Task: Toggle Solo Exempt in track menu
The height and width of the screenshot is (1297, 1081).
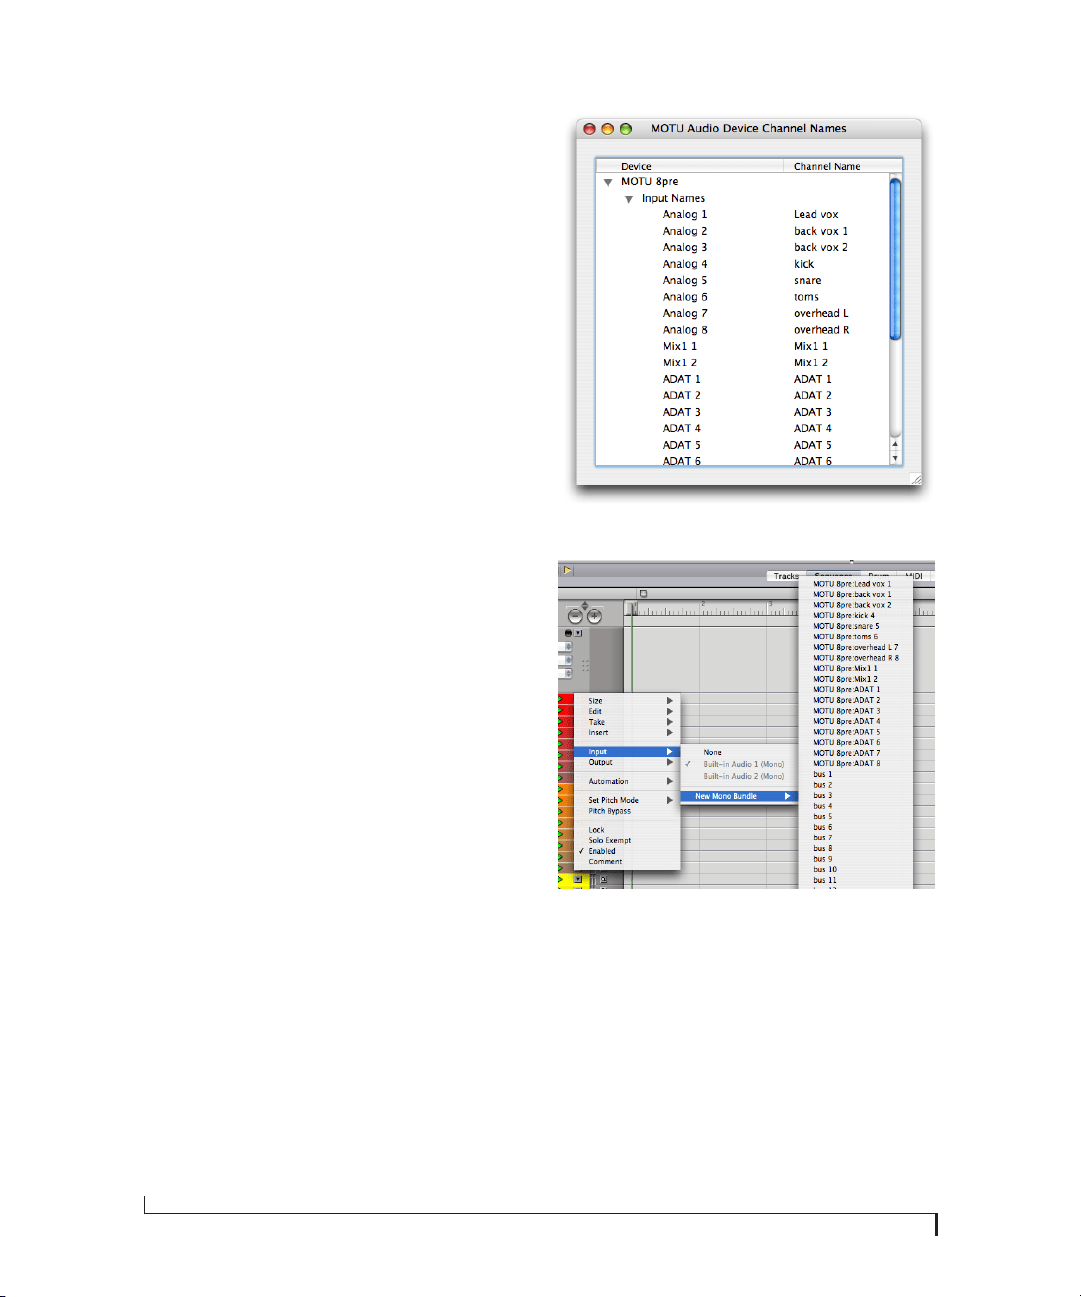Action: (x=627, y=840)
